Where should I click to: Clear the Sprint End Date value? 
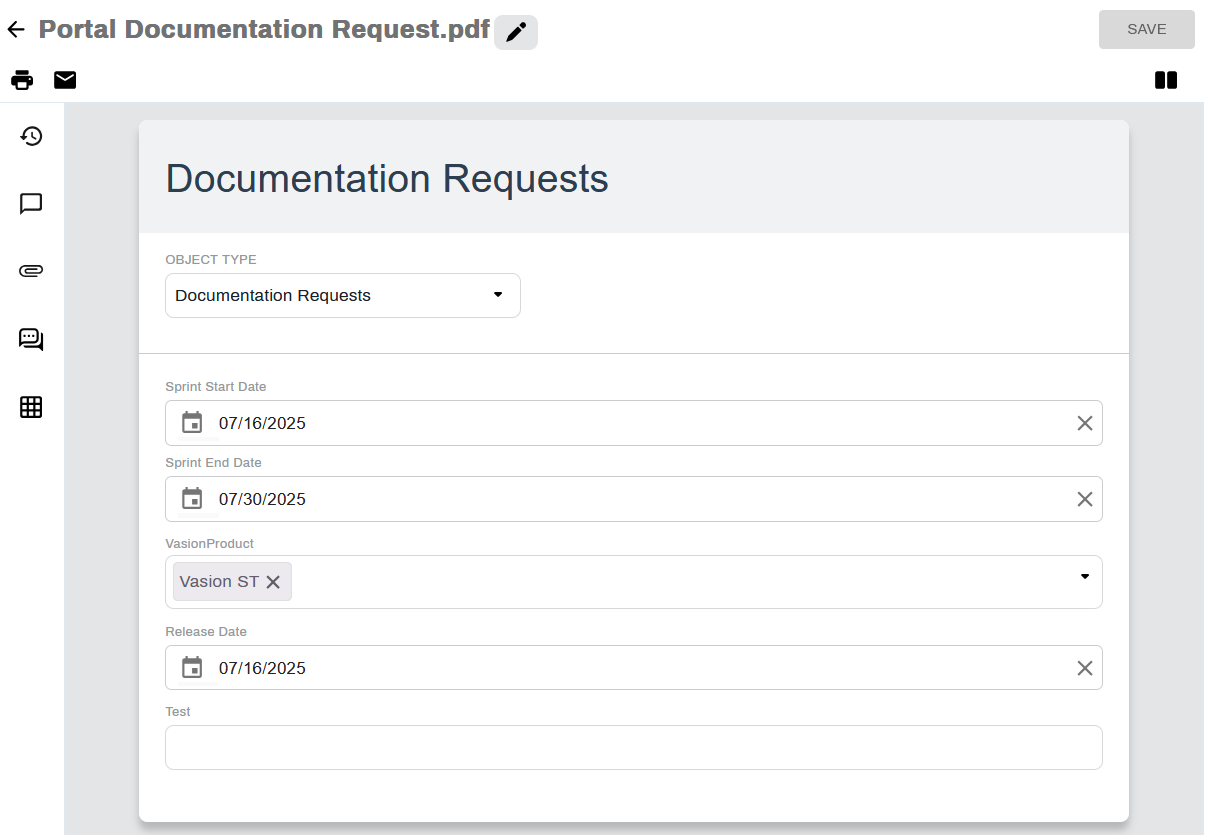[1085, 499]
